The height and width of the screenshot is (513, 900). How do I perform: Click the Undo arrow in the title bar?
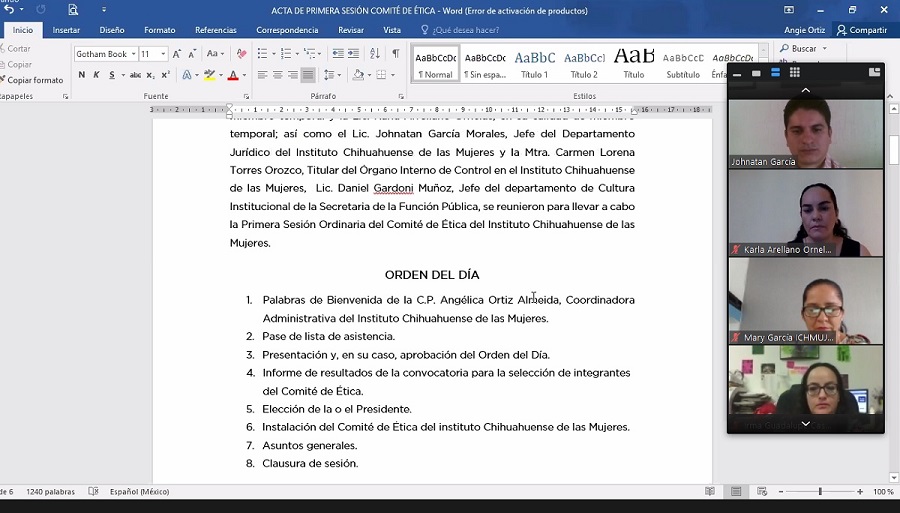[9, 10]
